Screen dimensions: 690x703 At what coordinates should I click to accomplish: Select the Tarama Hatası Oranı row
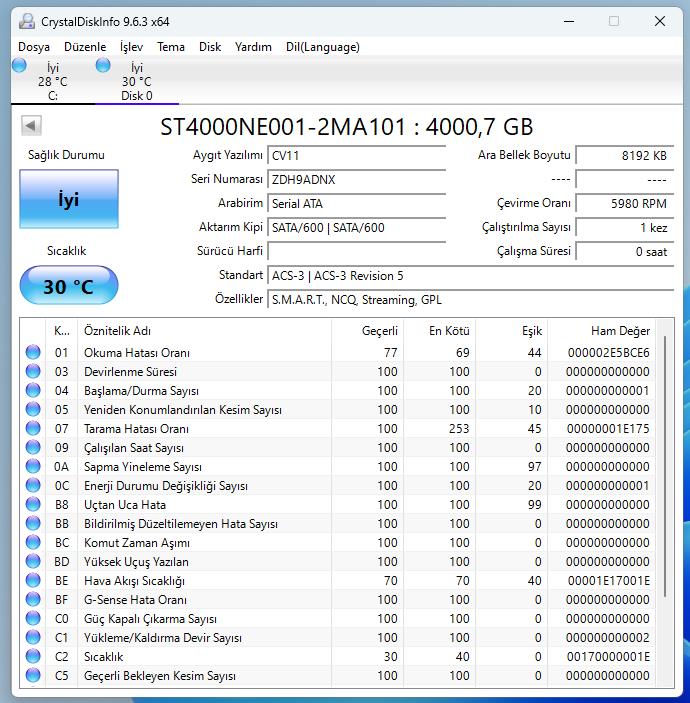point(338,428)
